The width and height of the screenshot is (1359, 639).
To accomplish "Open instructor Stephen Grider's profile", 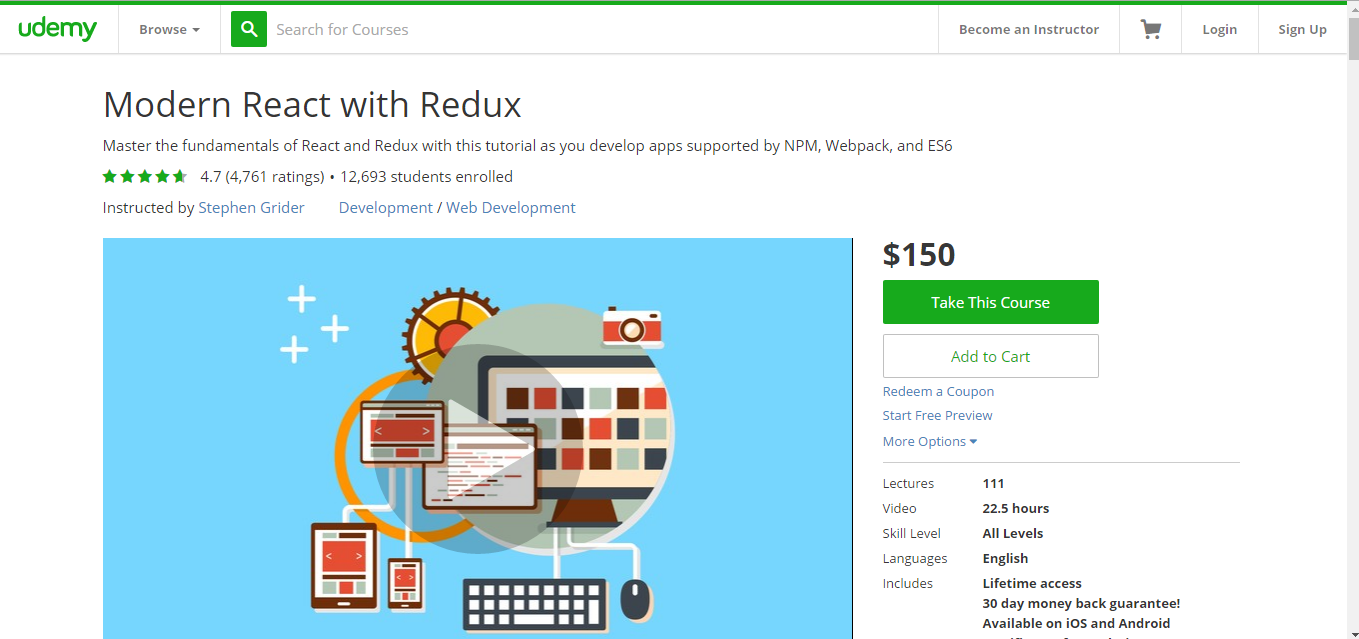I will pos(251,207).
